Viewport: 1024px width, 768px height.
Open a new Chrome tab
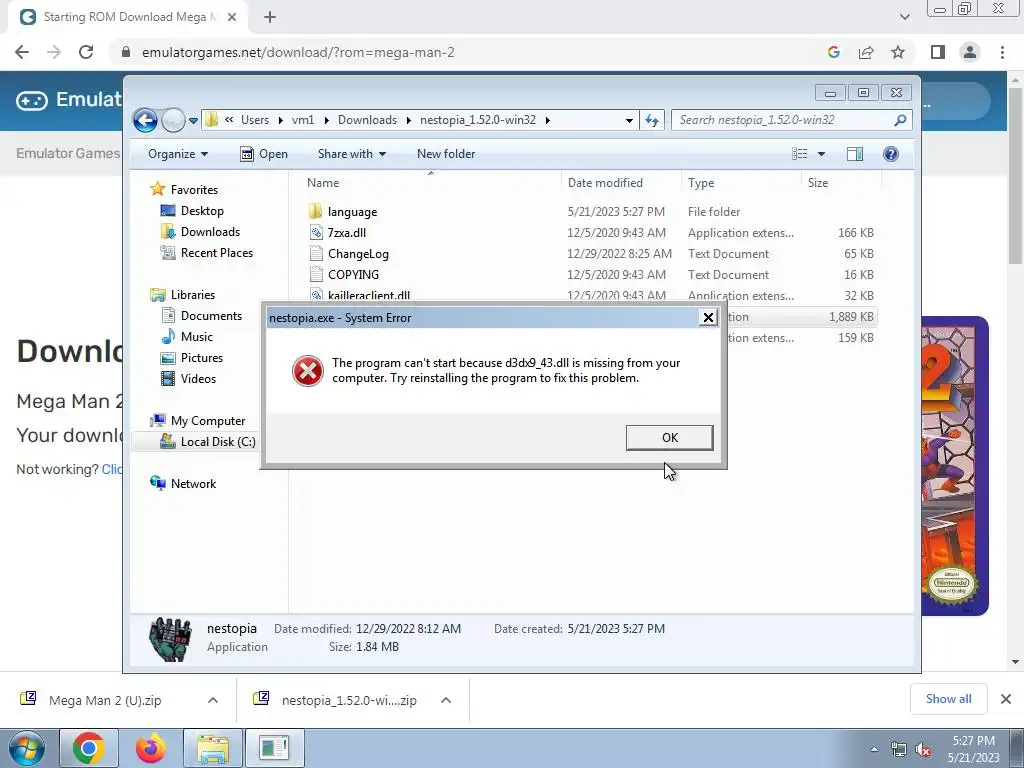270,17
